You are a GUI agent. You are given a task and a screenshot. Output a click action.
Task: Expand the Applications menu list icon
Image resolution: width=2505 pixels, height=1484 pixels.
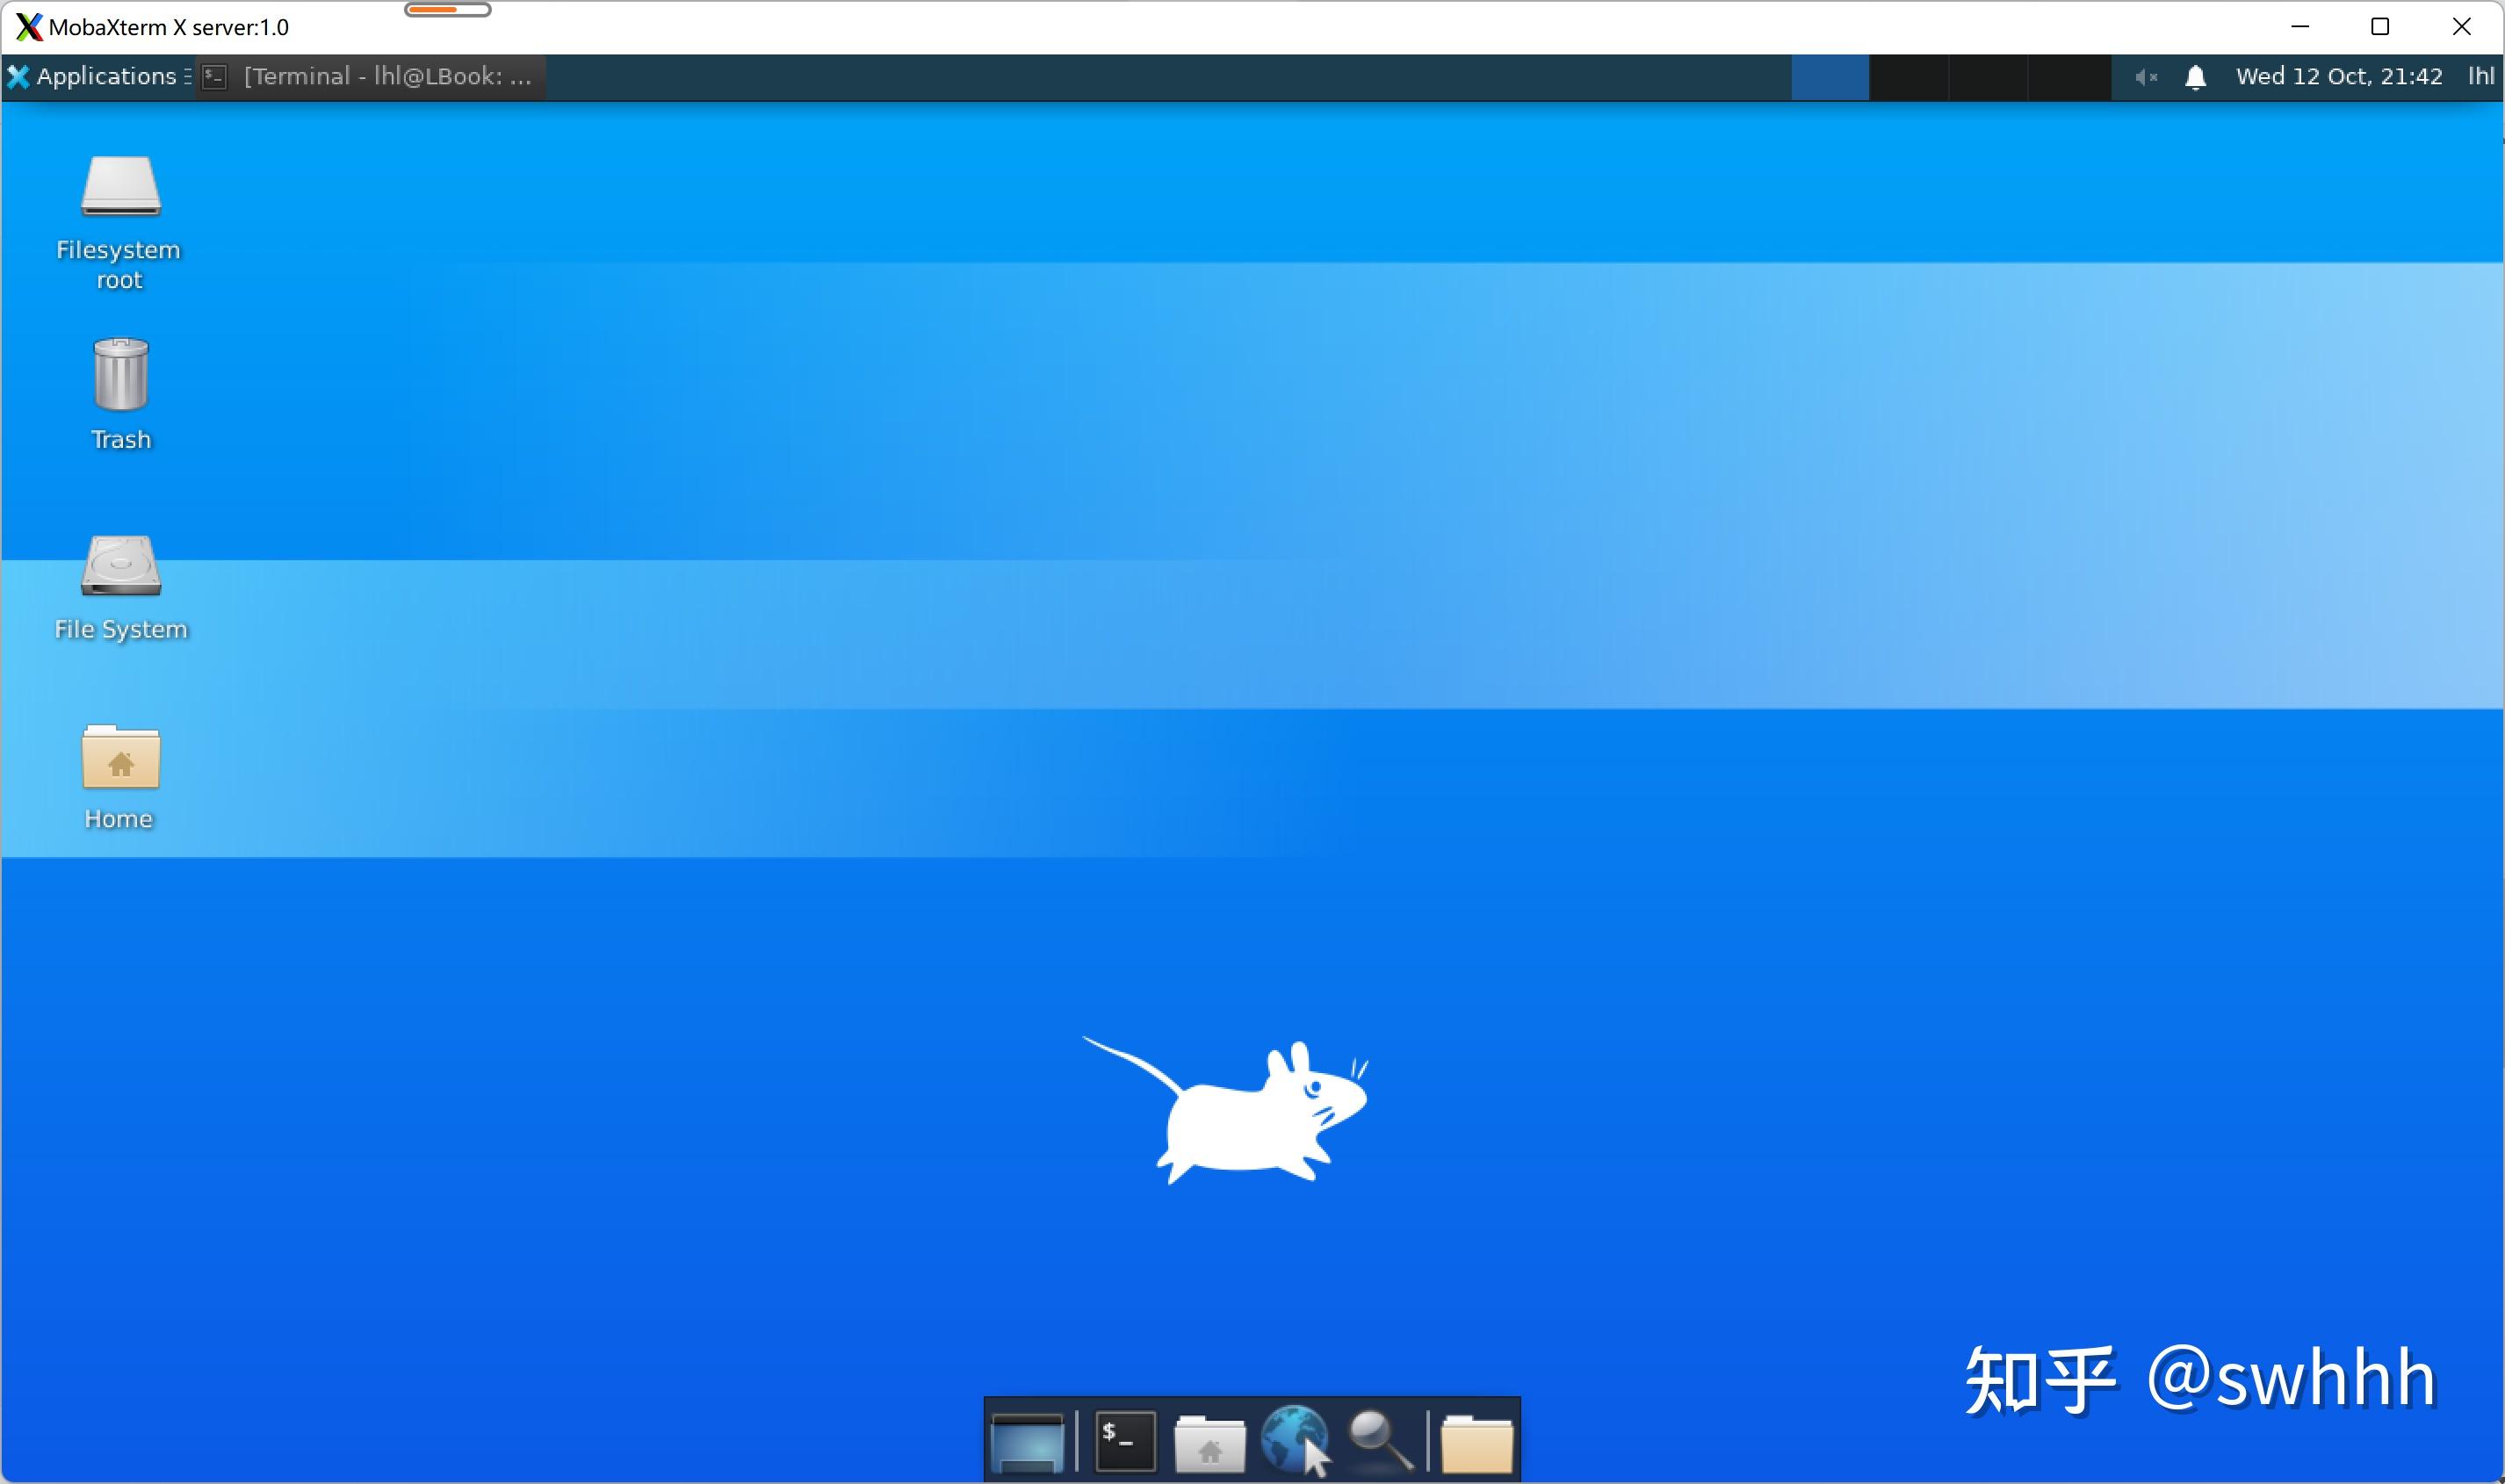(x=188, y=76)
